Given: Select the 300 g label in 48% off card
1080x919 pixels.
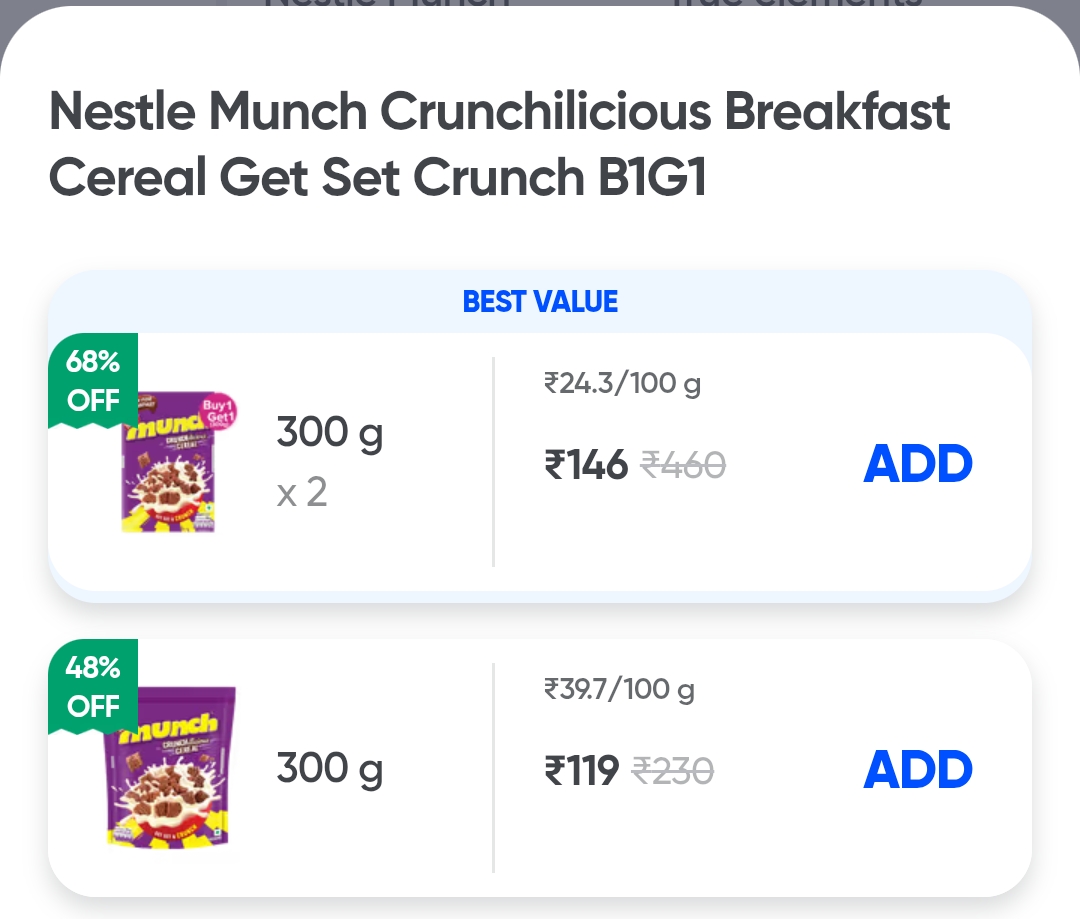Looking at the screenshot, I should (x=330, y=769).
